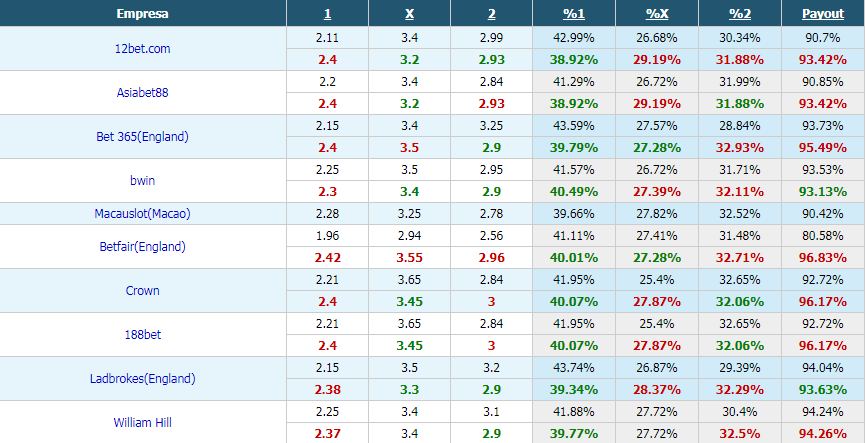
Task: Select Macauslot home odd 2.28
Action: tap(328, 214)
